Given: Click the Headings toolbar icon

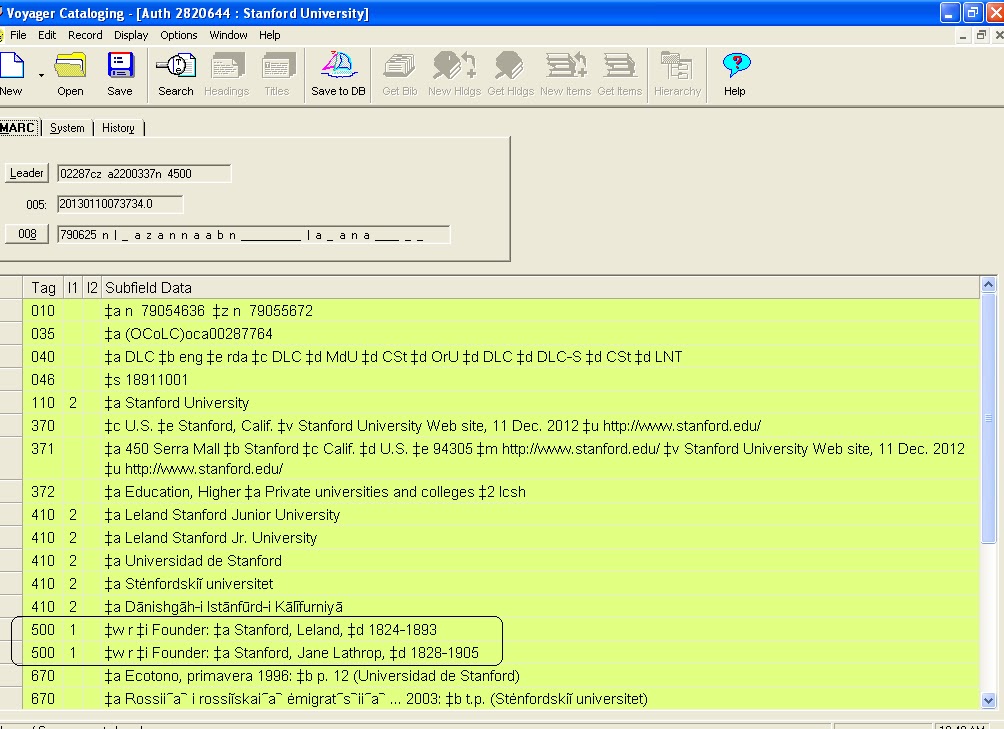Looking at the screenshot, I should click(227, 67).
